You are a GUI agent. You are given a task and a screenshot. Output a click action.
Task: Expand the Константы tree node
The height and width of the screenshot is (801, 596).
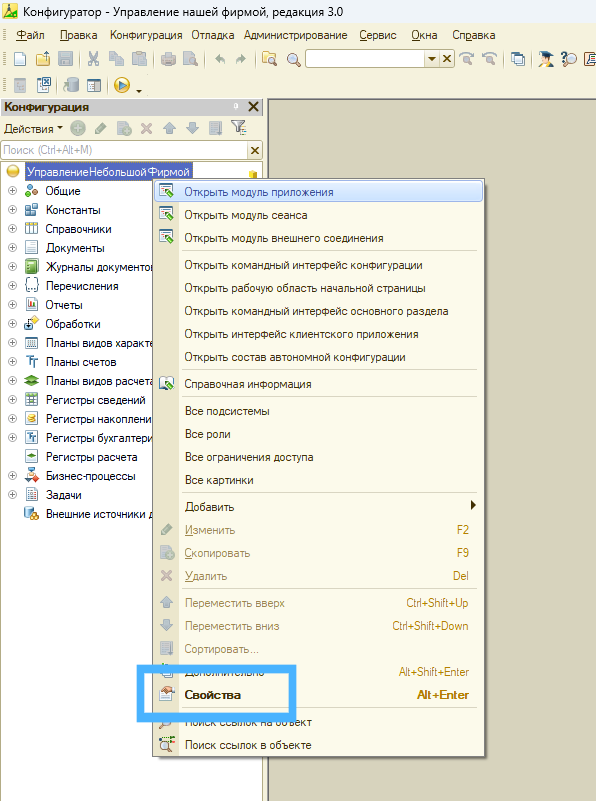[13, 209]
